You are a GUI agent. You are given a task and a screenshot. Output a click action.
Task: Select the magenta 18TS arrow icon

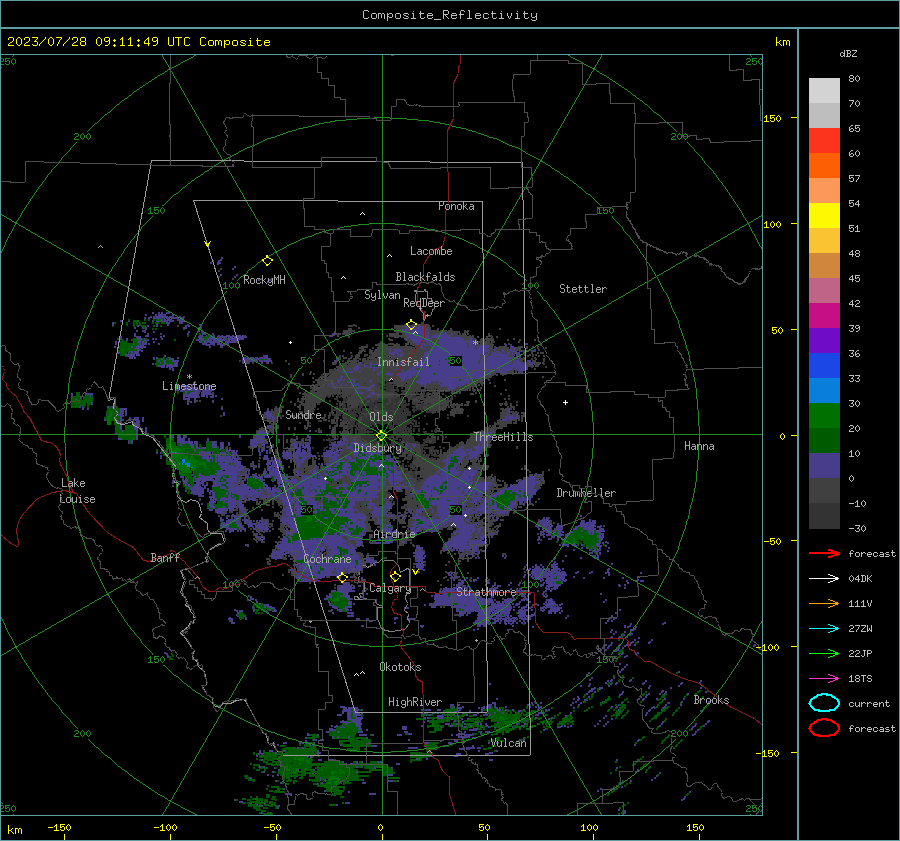[824, 679]
